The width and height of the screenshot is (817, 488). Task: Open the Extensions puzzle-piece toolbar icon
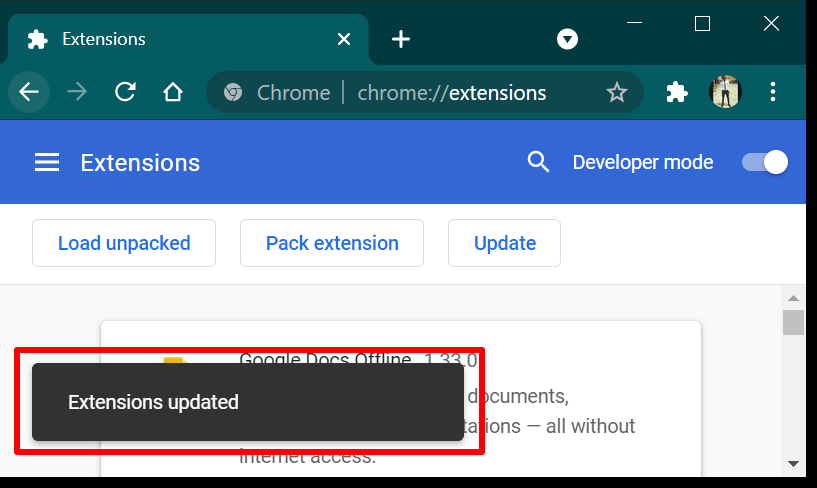coord(677,93)
